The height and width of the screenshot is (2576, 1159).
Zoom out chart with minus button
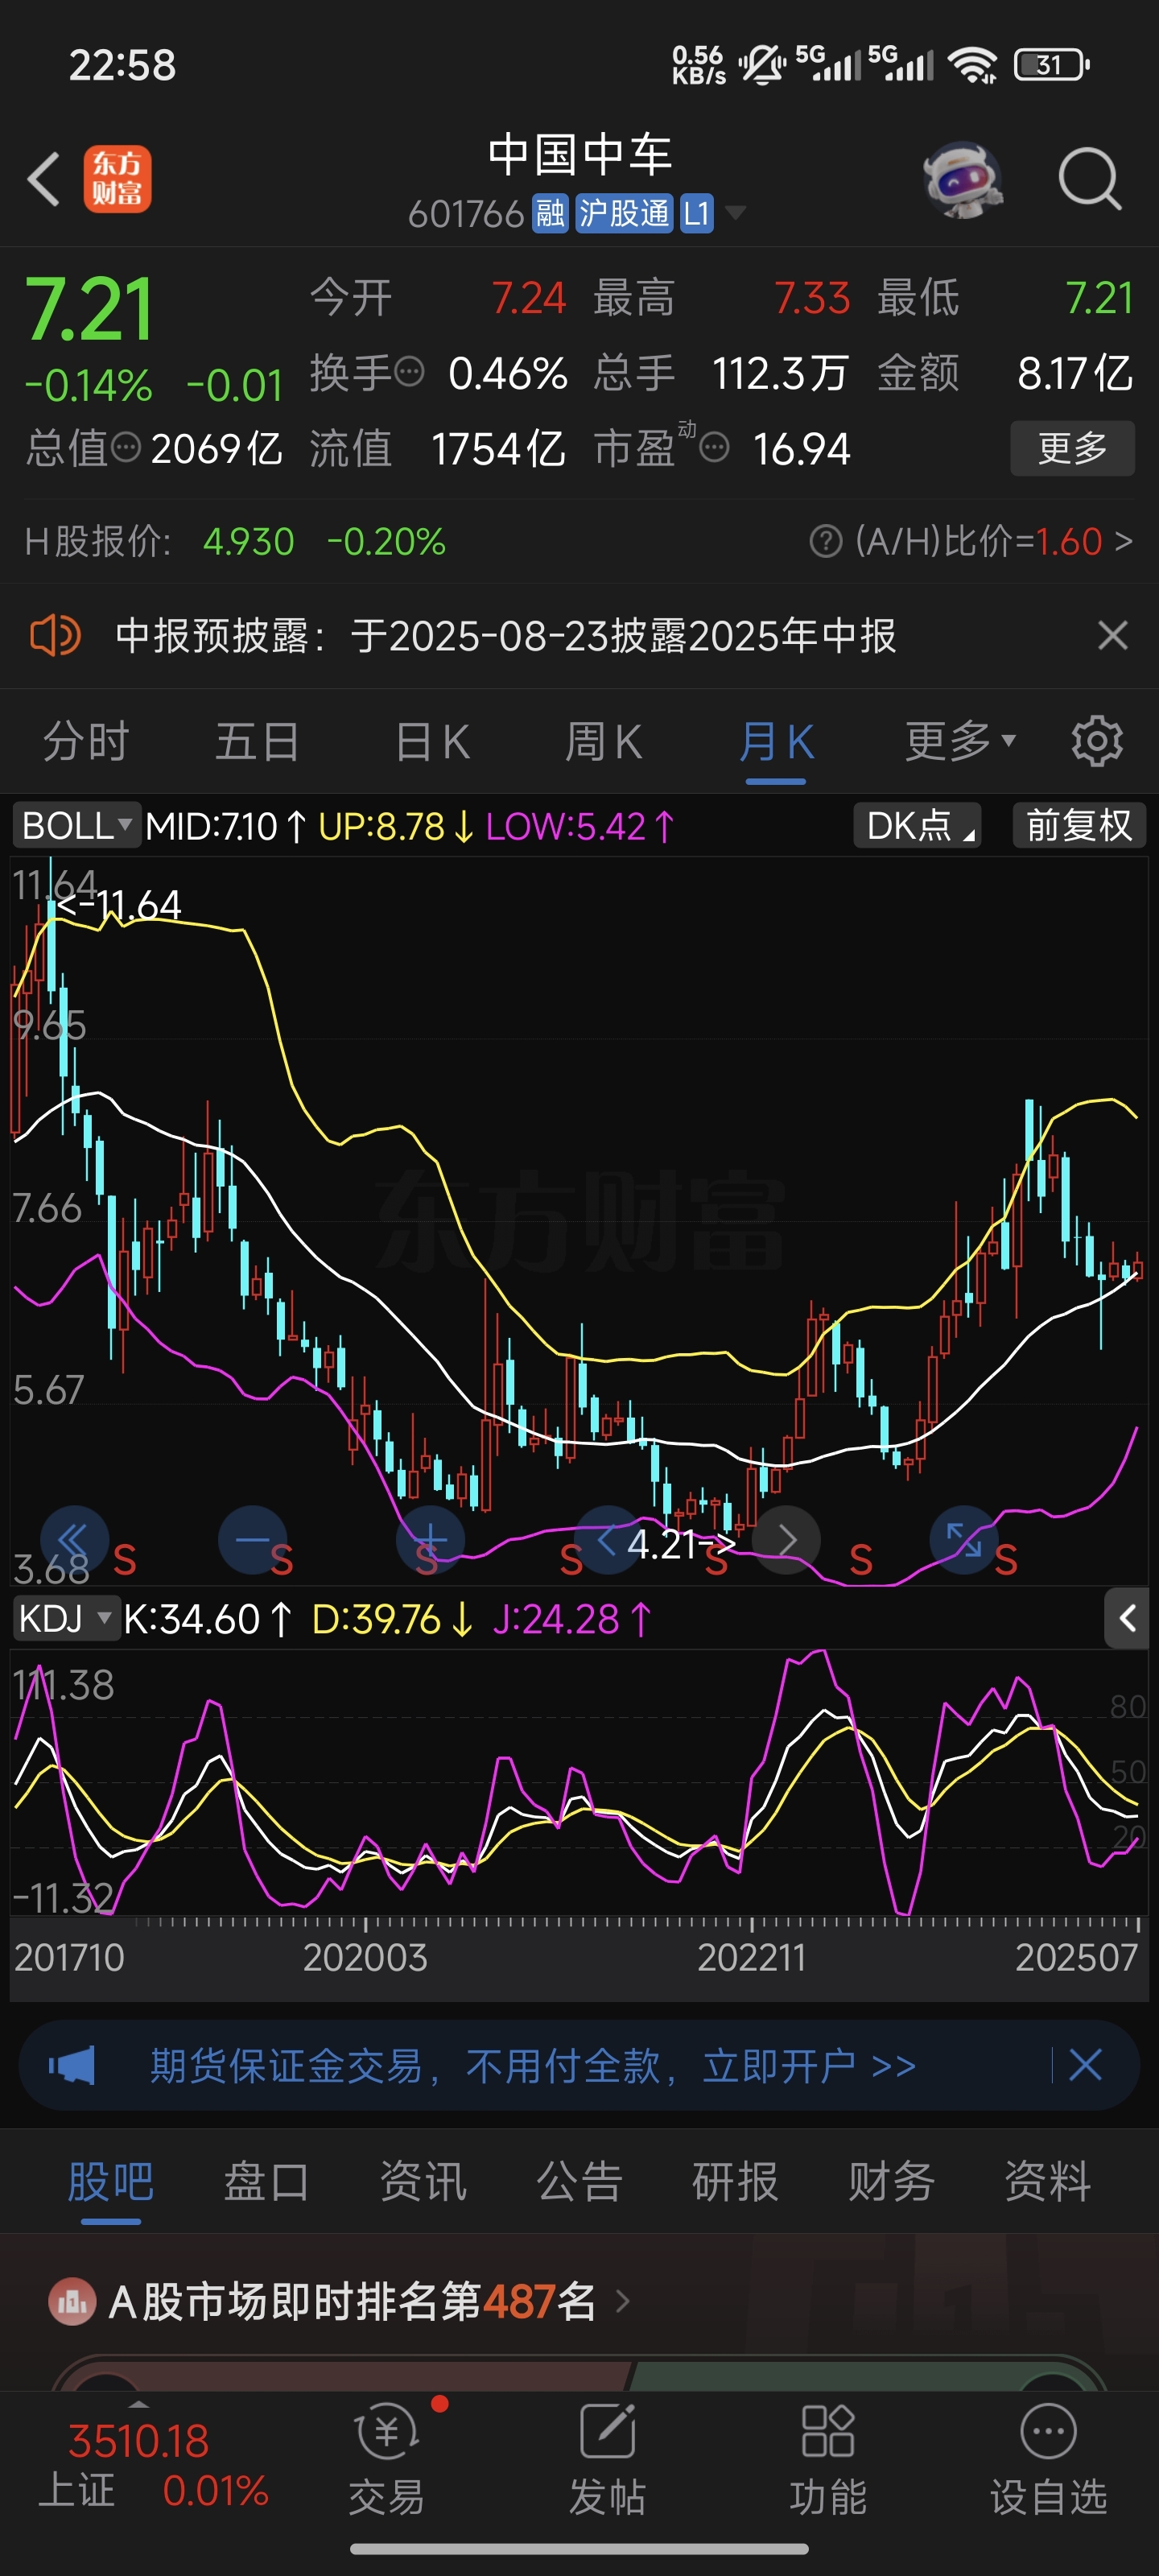click(x=252, y=1540)
